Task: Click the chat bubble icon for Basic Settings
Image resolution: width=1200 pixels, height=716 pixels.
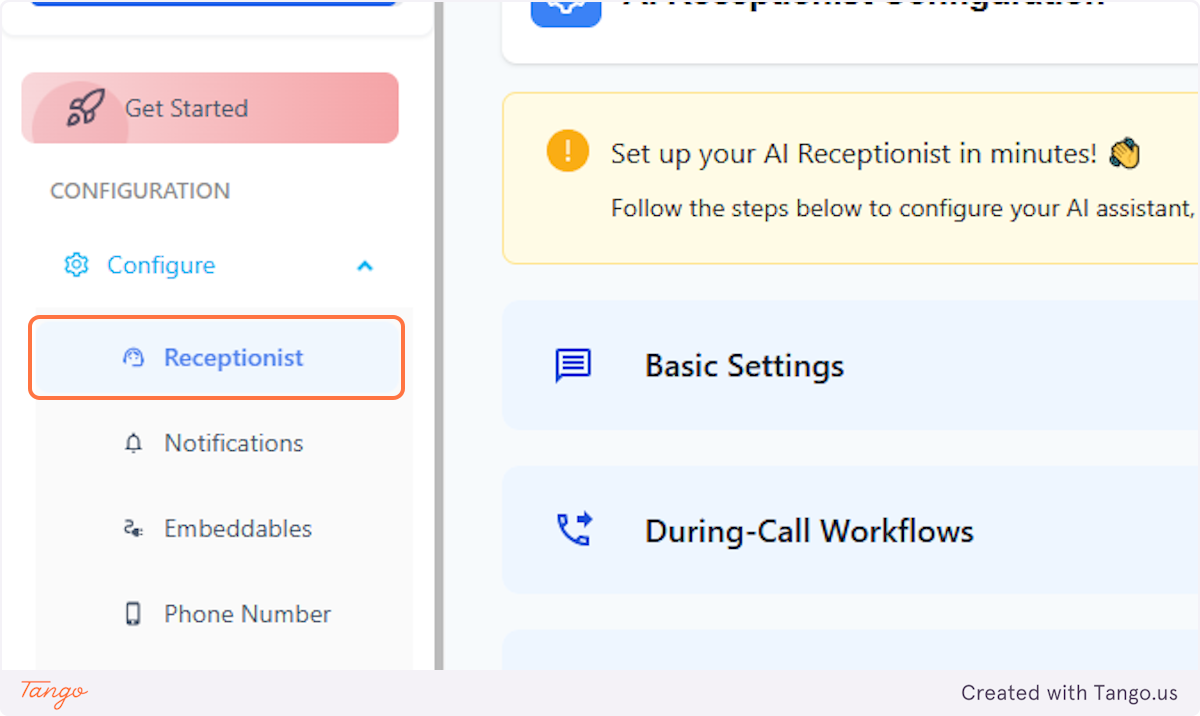Action: click(x=572, y=365)
